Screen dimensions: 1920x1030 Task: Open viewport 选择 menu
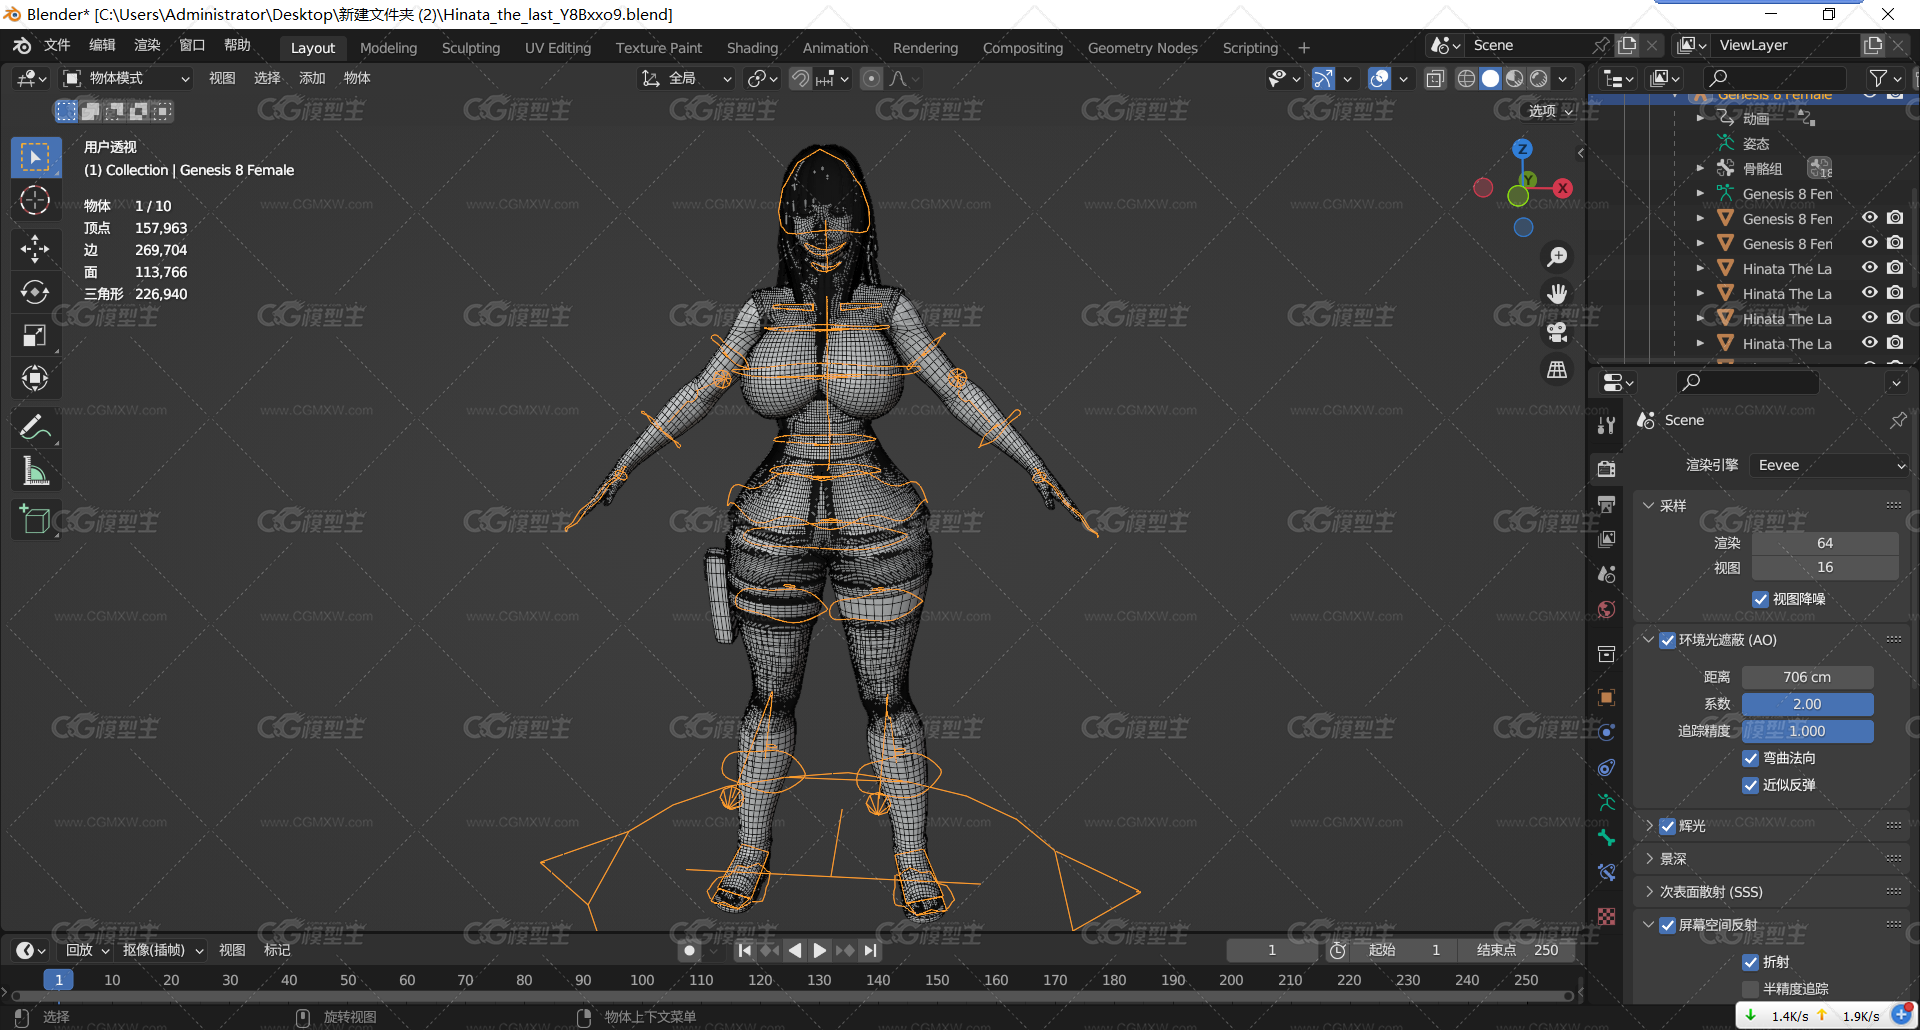point(267,78)
